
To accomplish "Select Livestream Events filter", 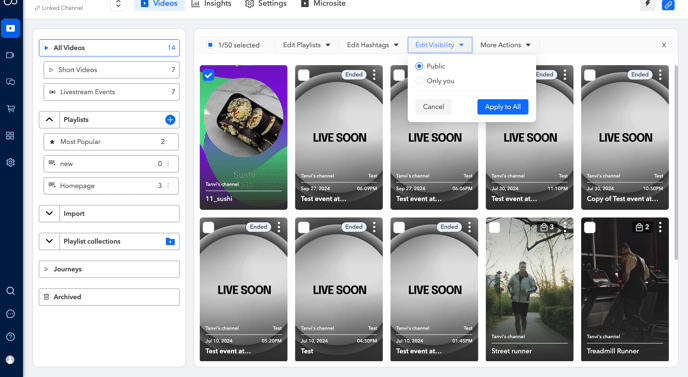I will (111, 92).
